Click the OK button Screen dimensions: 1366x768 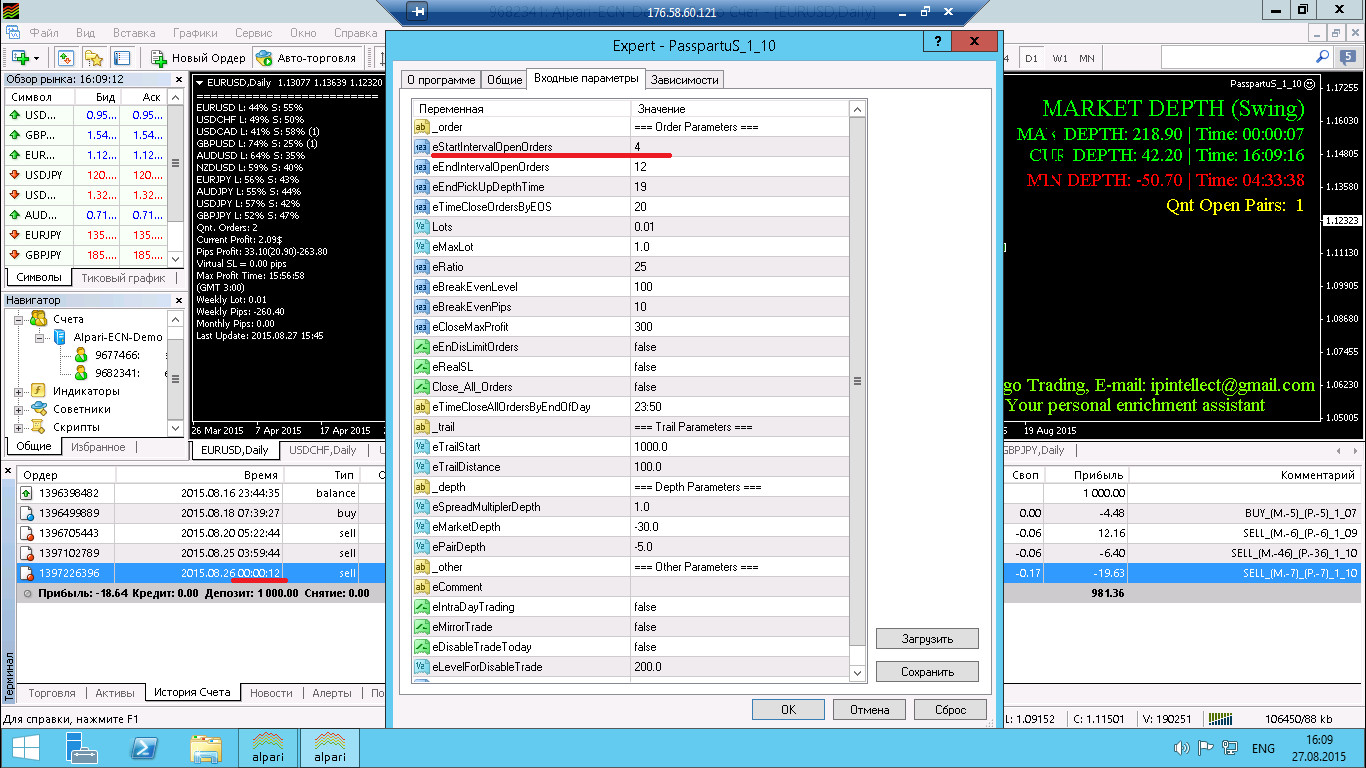coord(789,709)
